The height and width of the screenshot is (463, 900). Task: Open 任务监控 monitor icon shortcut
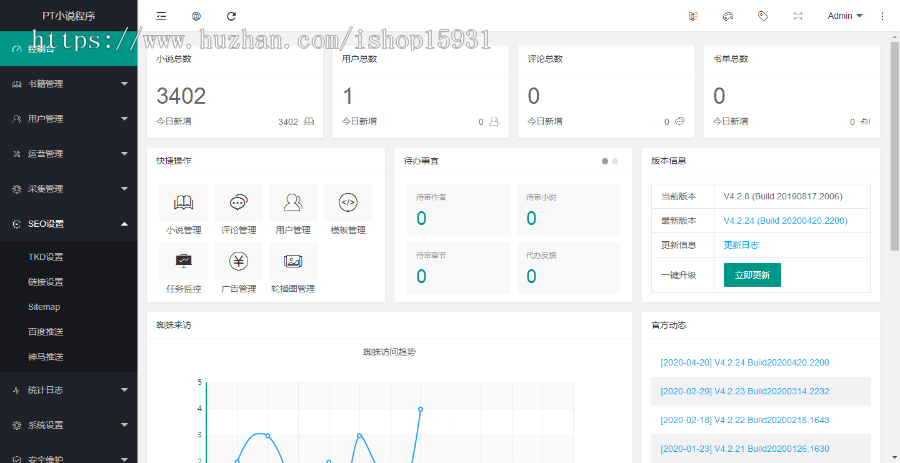[x=184, y=262]
